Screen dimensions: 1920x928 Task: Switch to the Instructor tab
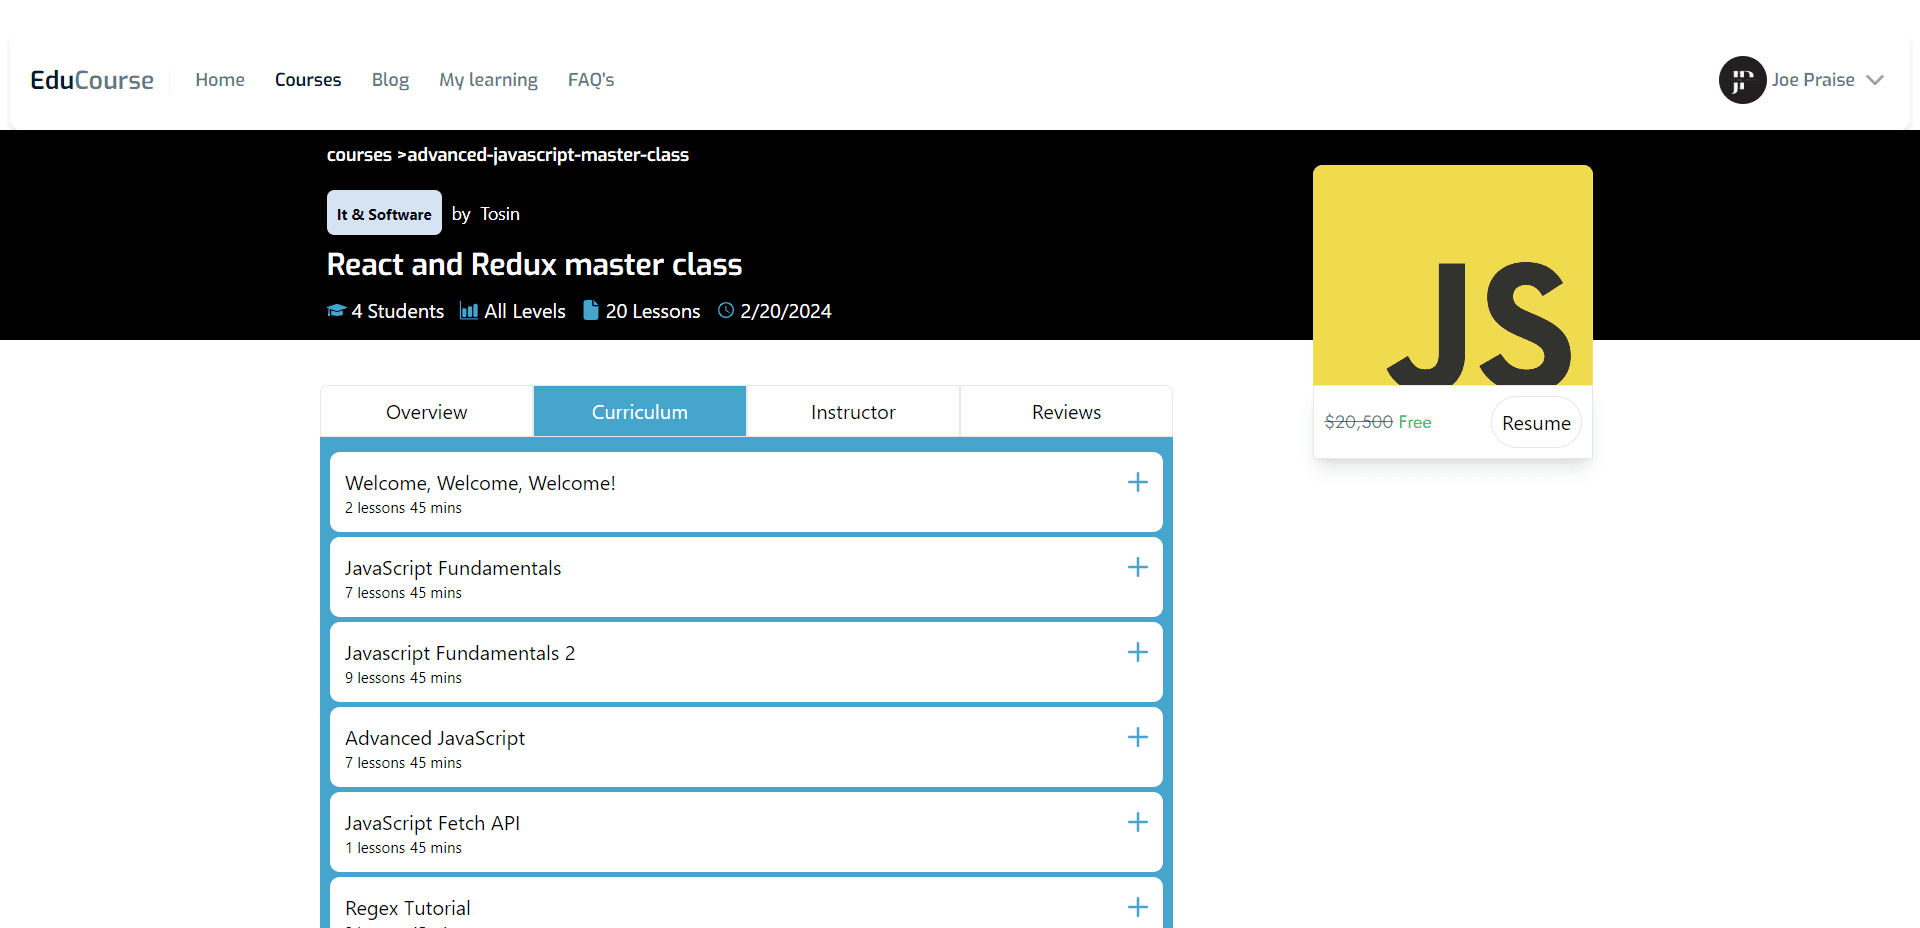coord(853,412)
